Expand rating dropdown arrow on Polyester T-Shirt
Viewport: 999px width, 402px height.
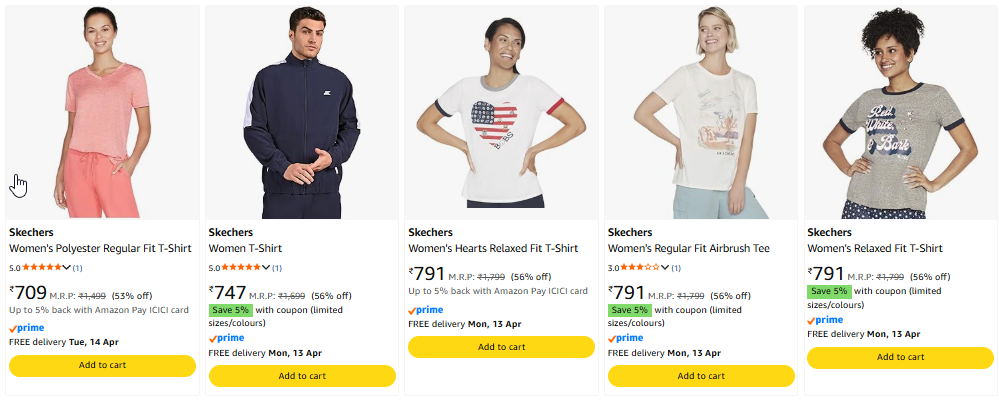coord(67,268)
